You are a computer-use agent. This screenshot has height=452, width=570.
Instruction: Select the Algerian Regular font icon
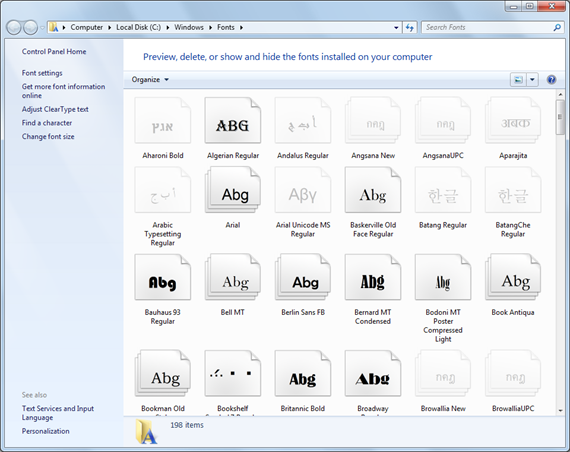pos(233,120)
